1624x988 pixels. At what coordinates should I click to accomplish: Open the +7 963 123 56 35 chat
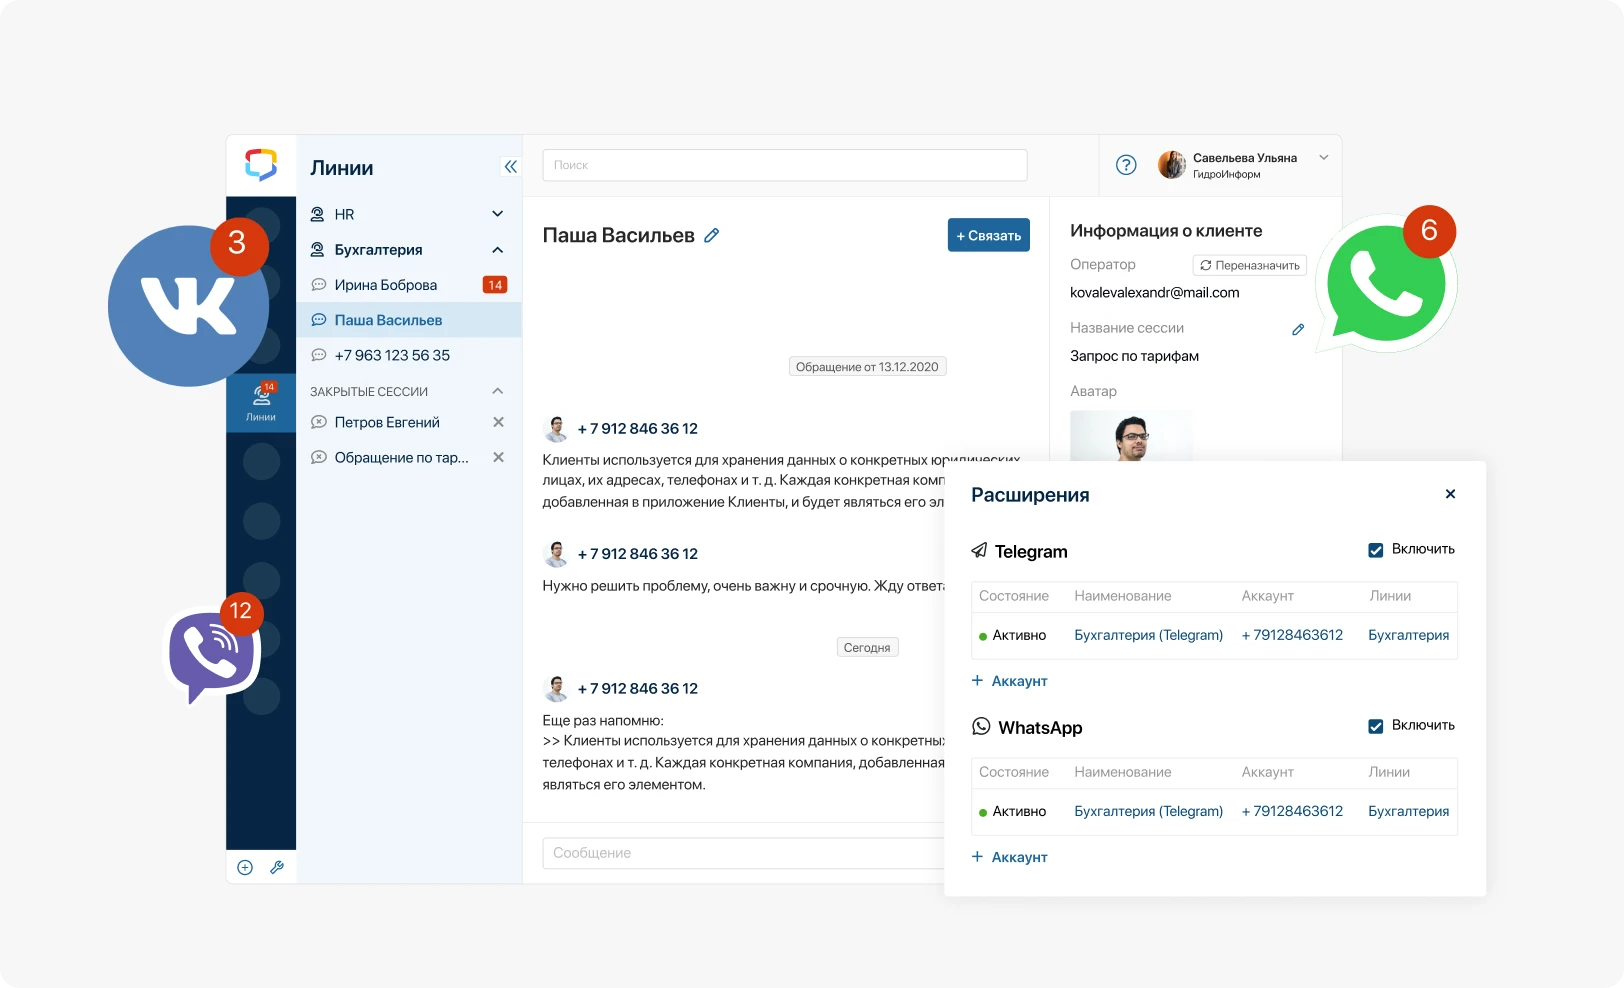click(392, 355)
